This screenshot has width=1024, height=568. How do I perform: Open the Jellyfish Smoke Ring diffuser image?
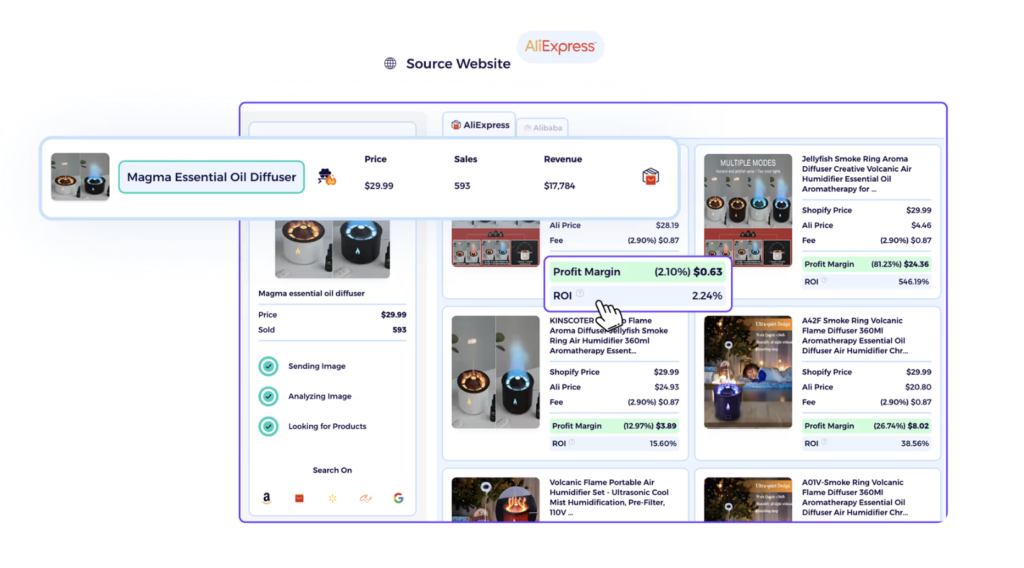748,210
